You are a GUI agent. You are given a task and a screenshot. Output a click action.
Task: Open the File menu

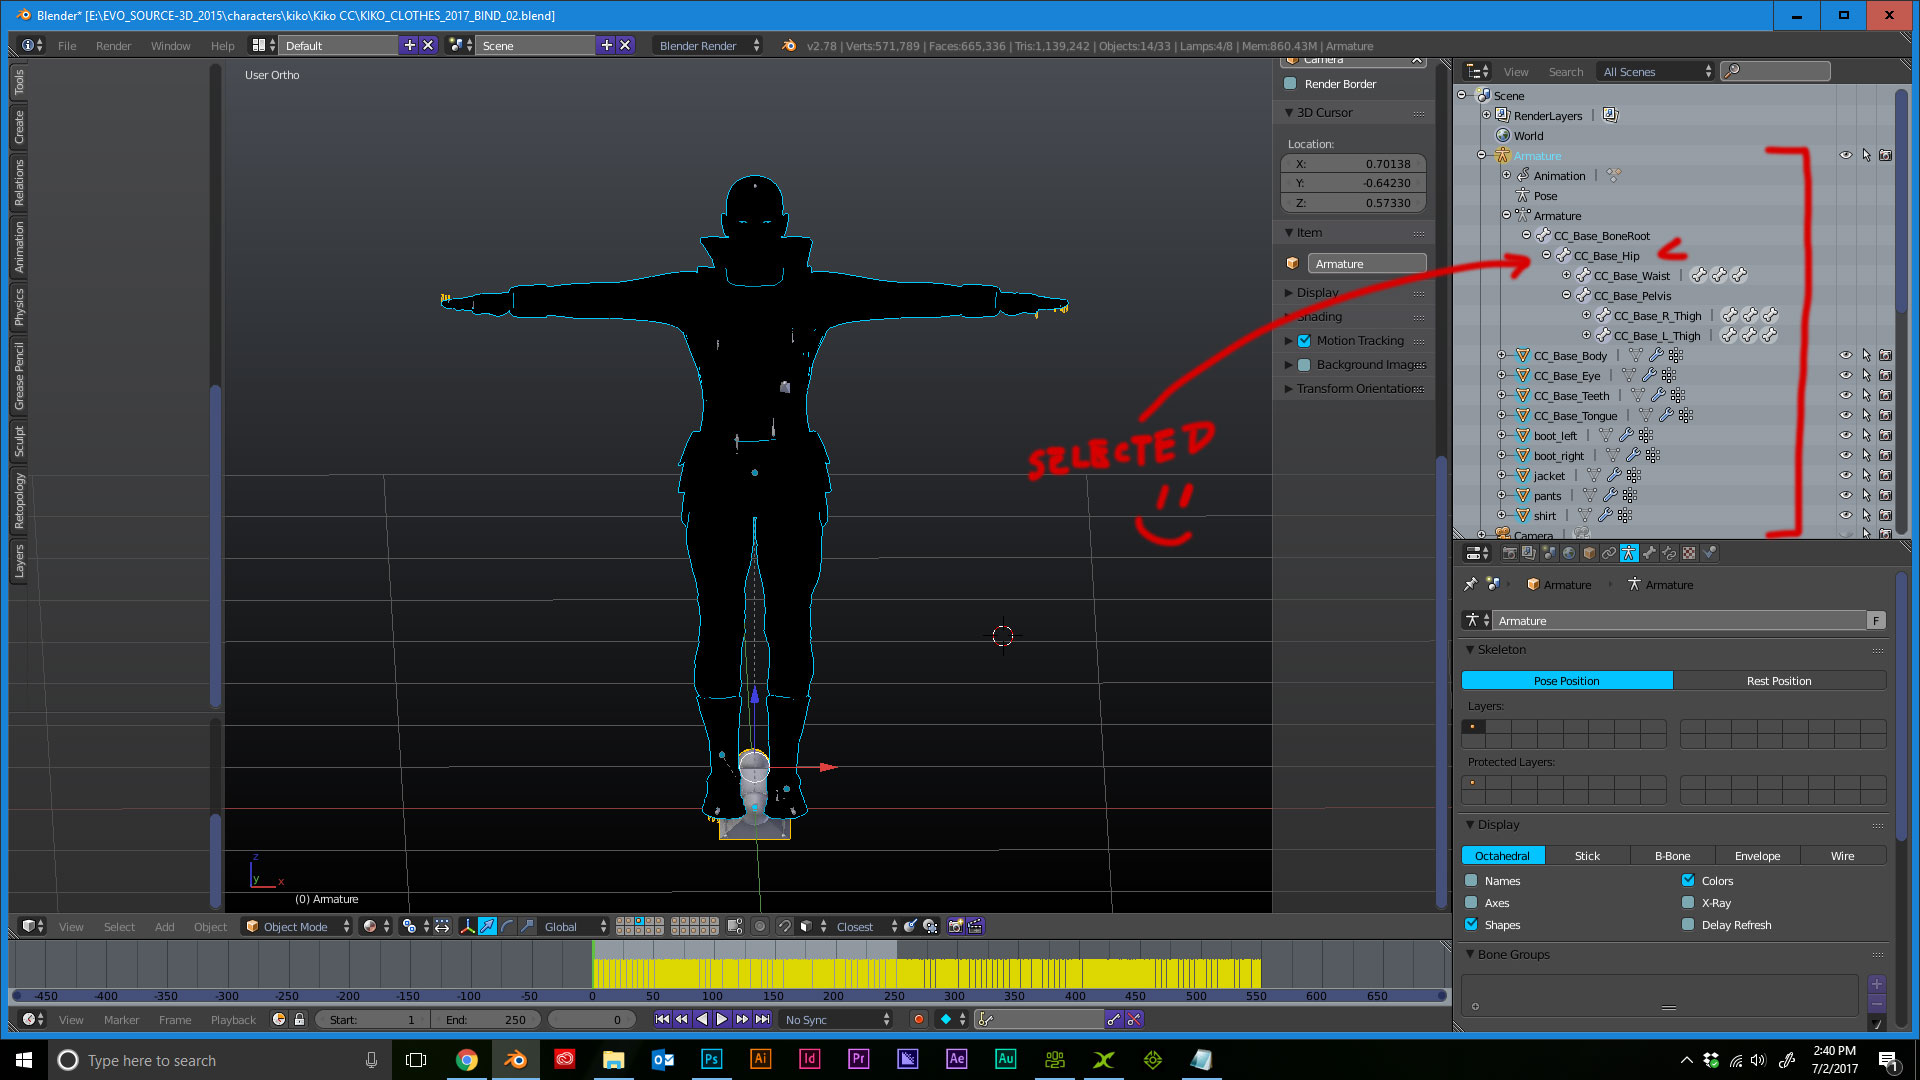(67, 46)
